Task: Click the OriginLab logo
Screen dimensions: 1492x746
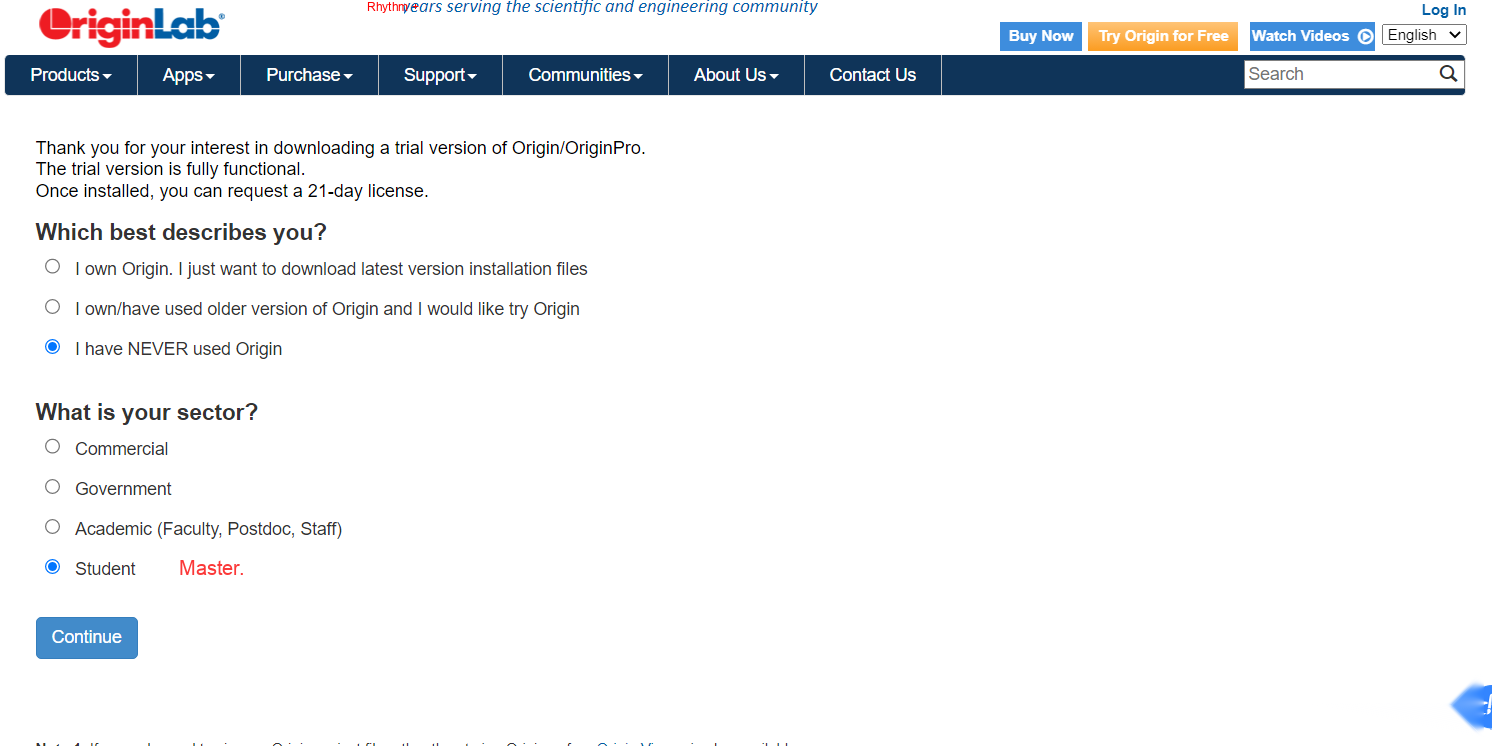Action: pyautogui.click(x=131, y=26)
